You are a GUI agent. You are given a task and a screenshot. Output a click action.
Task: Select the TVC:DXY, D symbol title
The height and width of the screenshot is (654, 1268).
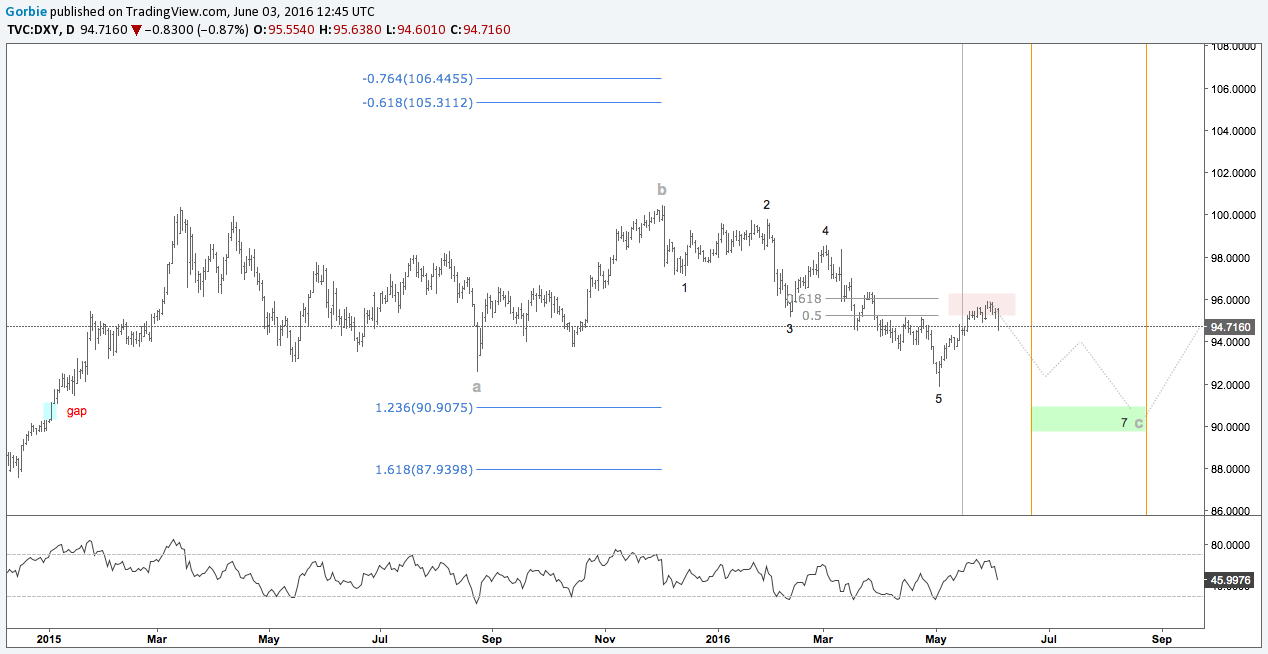pos(41,29)
